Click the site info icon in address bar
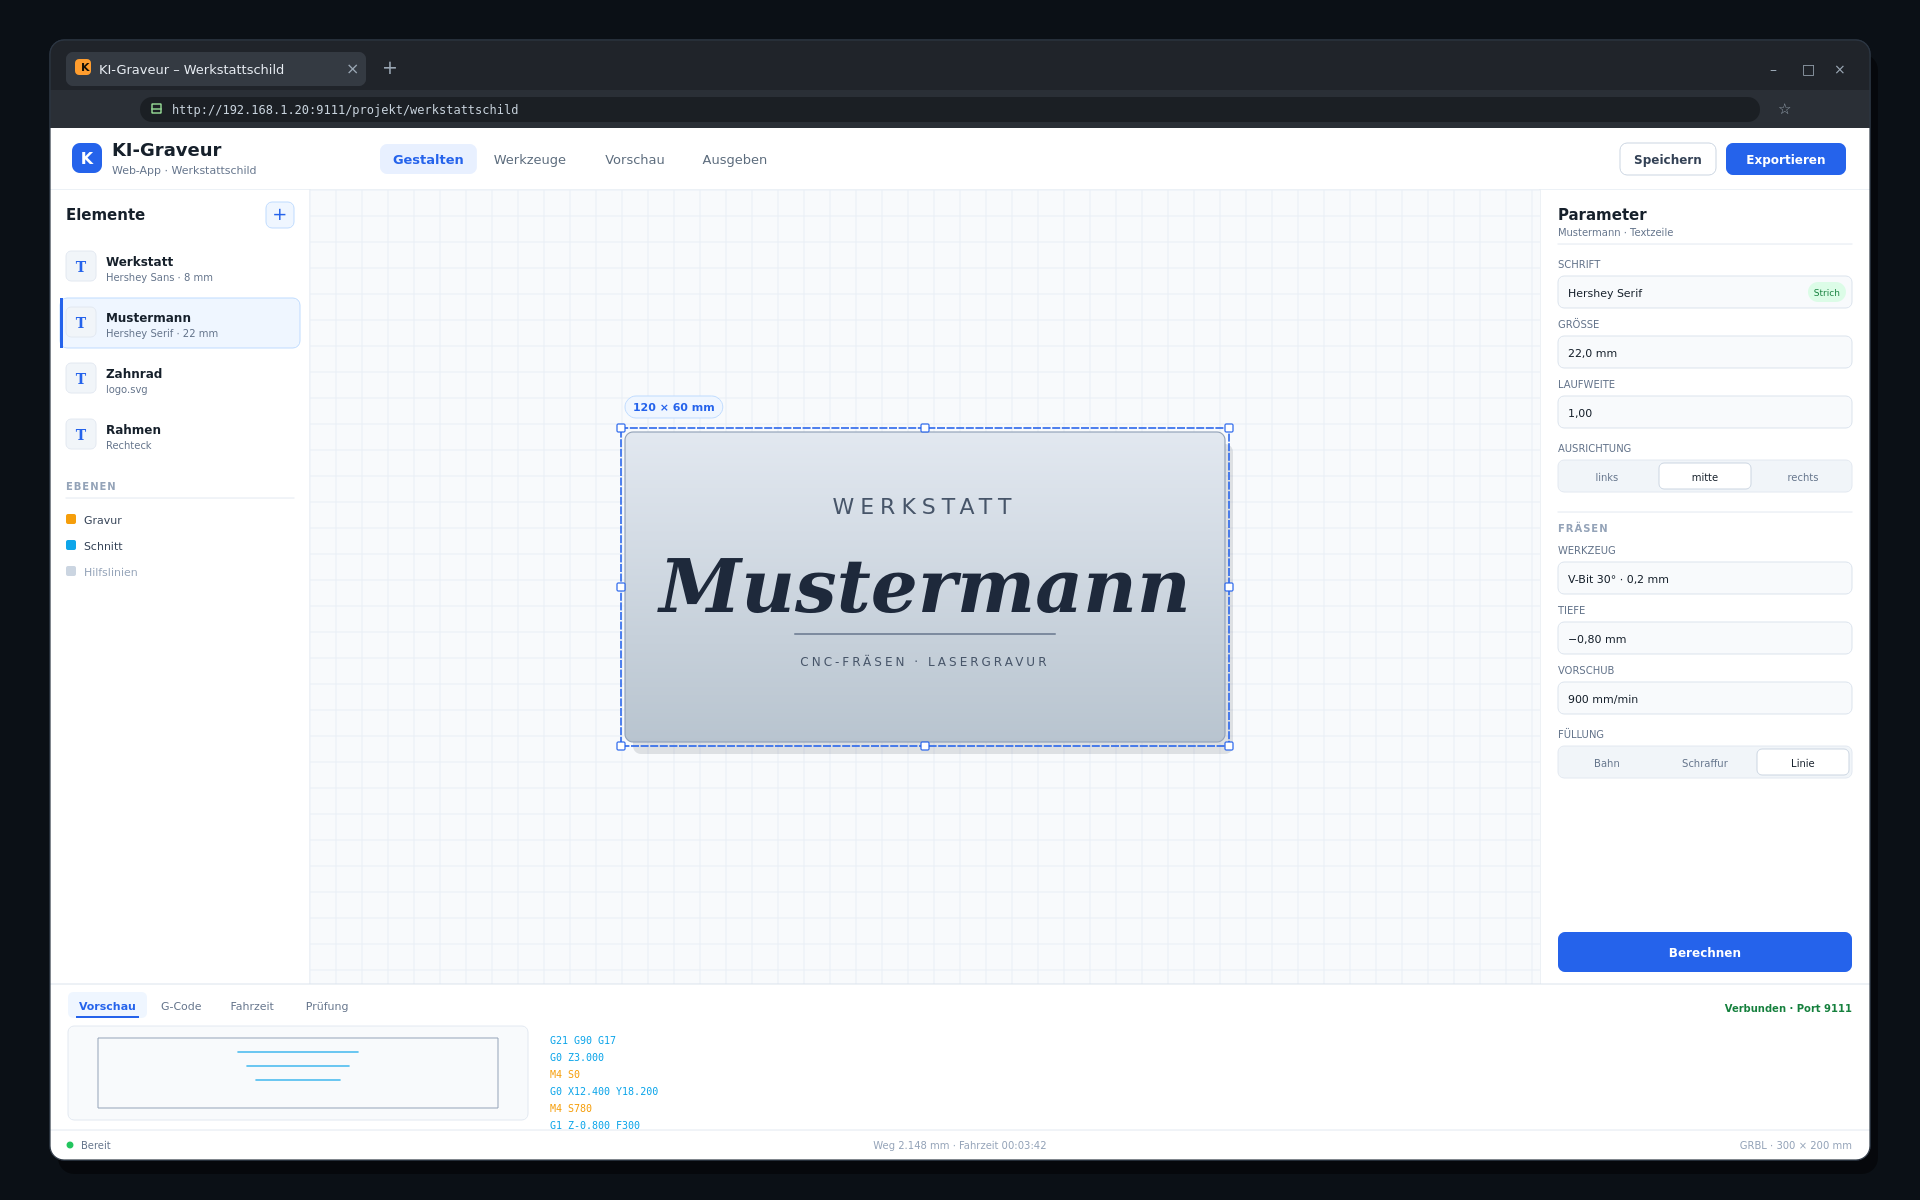 pos(156,109)
